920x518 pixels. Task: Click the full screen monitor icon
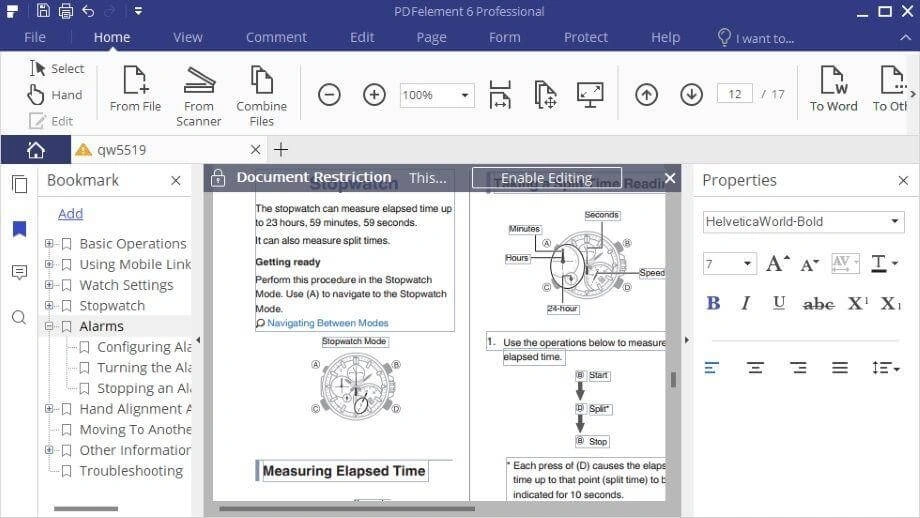[x=590, y=95]
